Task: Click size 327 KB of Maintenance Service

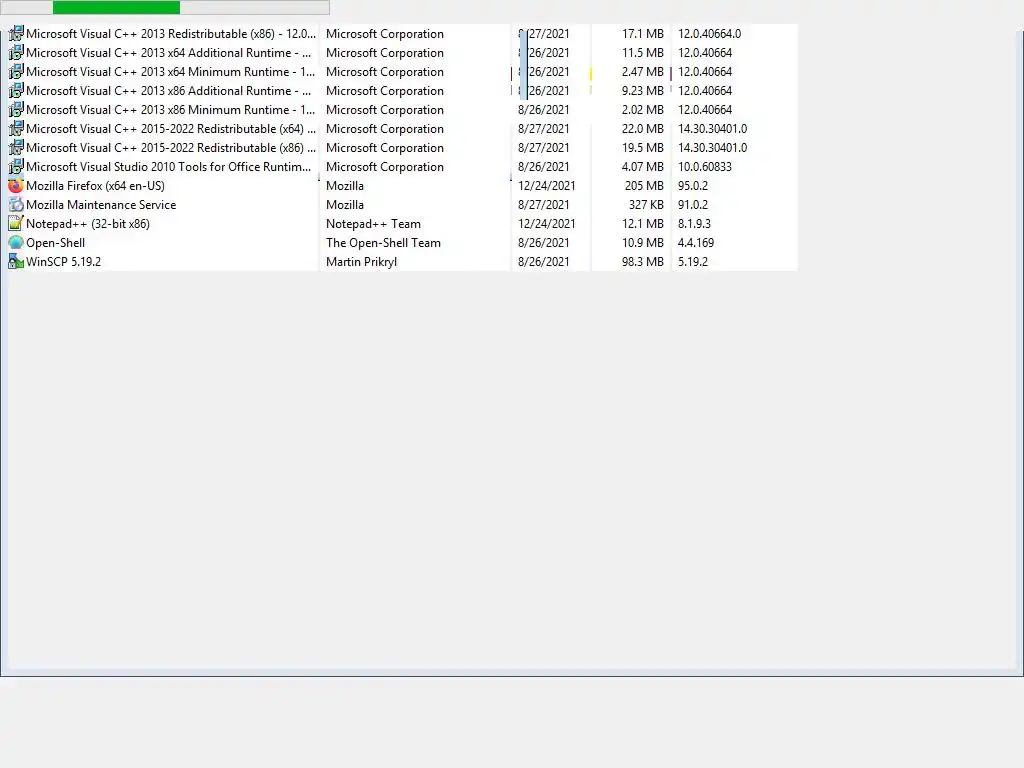Action: [x=646, y=204]
